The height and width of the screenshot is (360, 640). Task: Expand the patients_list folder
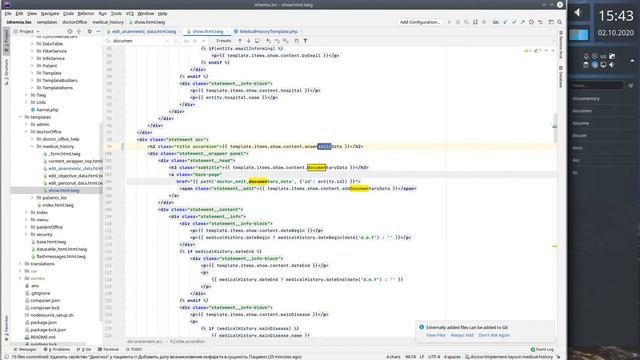[x=32, y=198]
